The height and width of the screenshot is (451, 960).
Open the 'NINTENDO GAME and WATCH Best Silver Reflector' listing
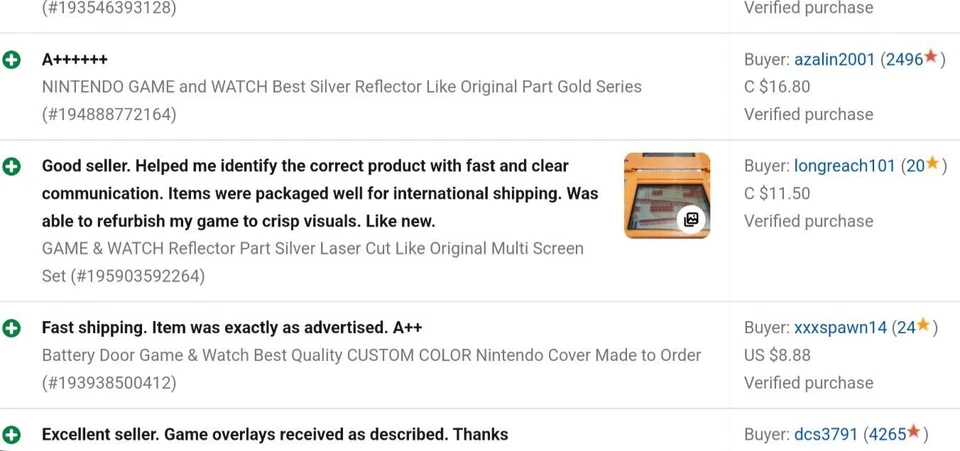coord(341,87)
